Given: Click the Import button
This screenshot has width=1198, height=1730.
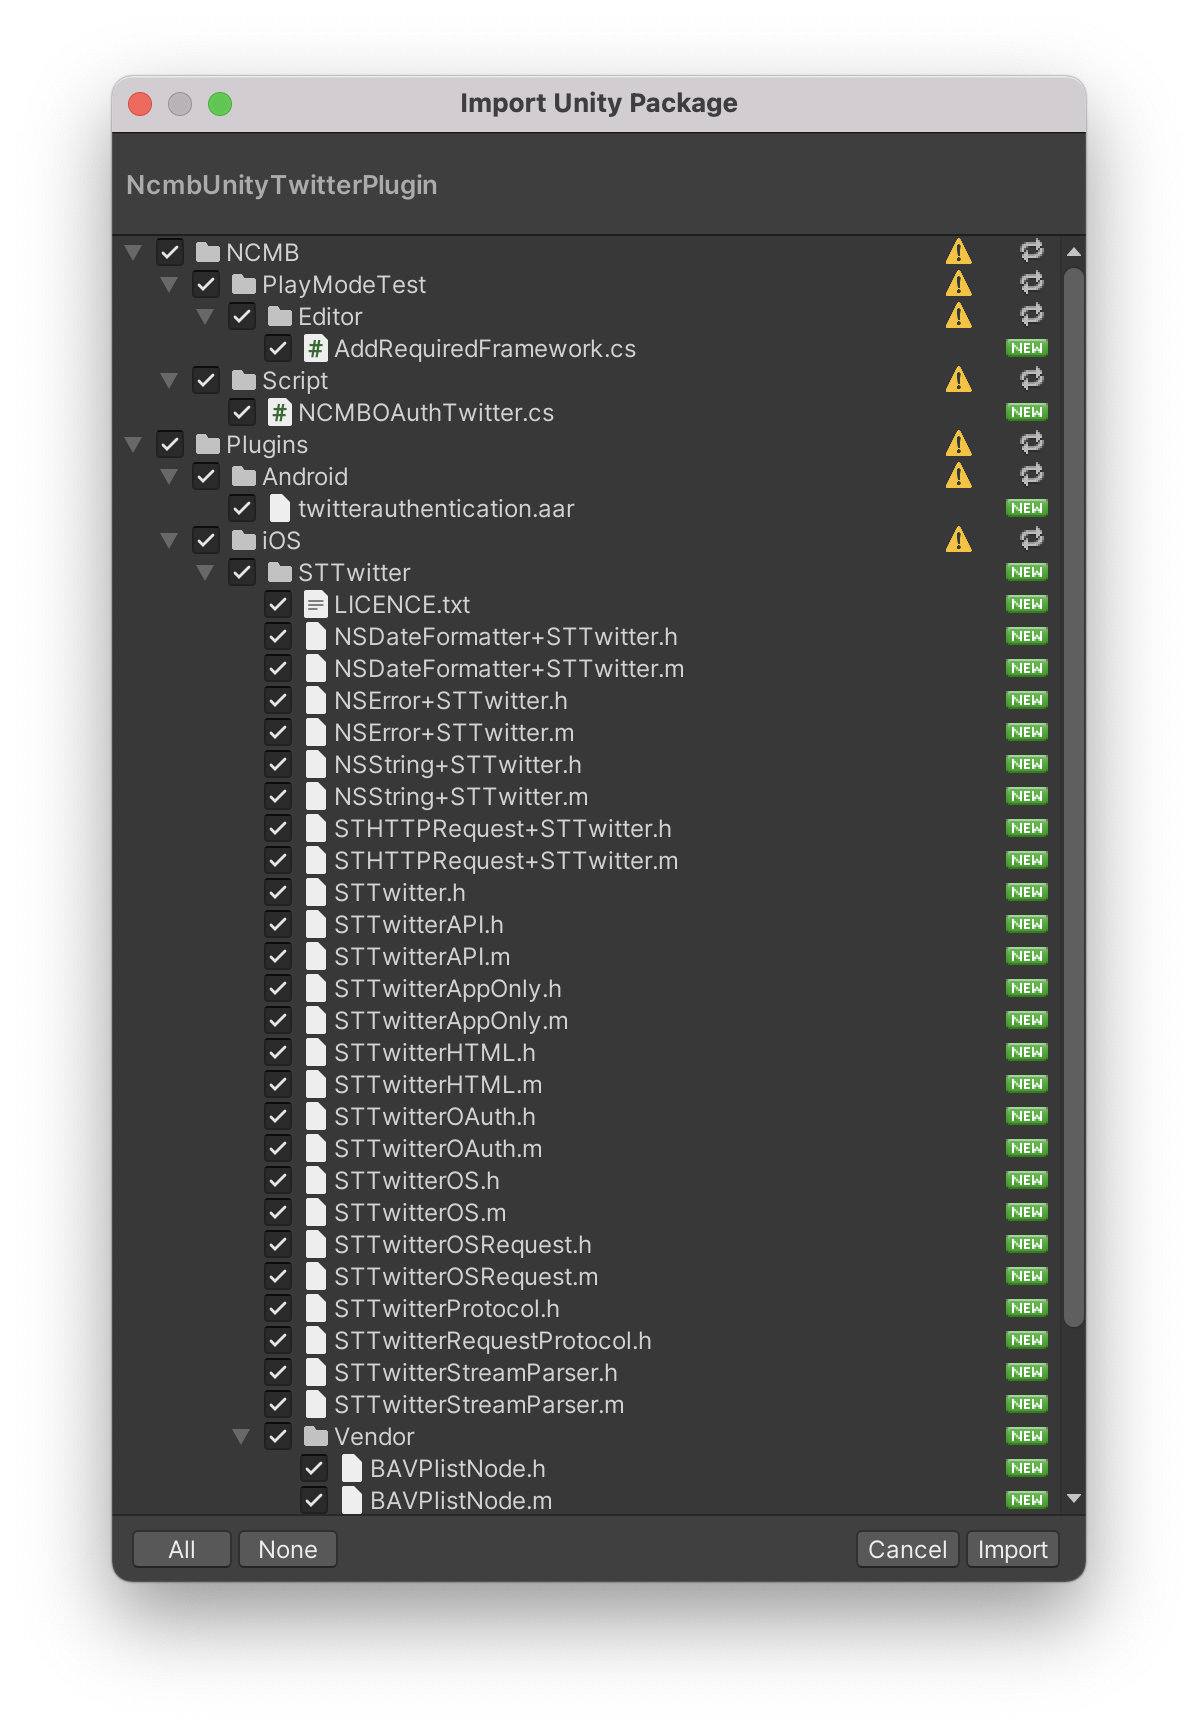Looking at the screenshot, I should click(1012, 1549).
